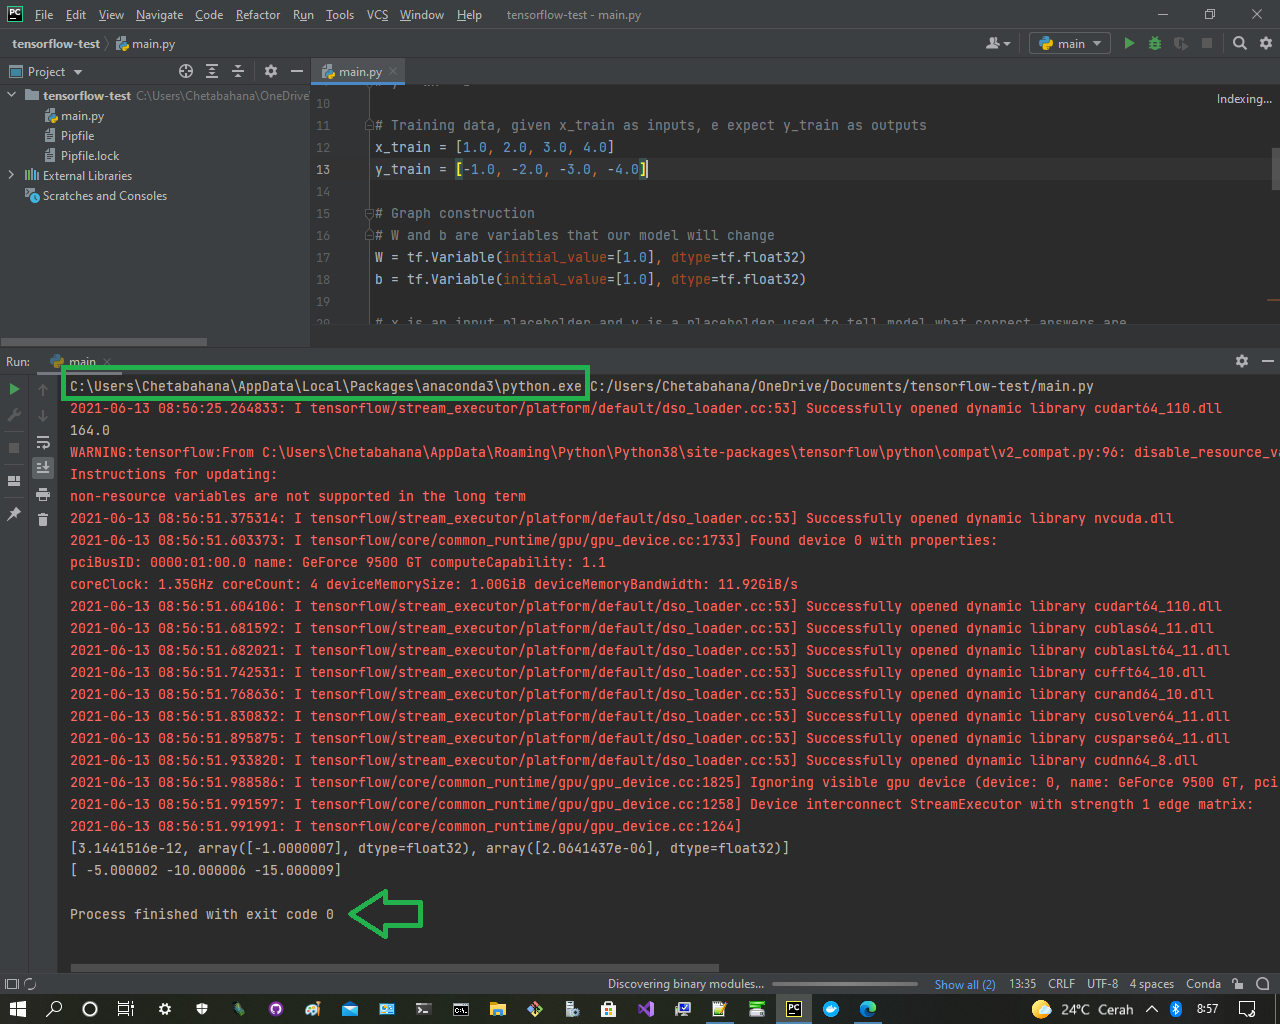Image resolution: width=1280 pixels, height=1024 pixels.
Task: Collapse the Training data comment fold marker
Action: (x=369, y=126)
